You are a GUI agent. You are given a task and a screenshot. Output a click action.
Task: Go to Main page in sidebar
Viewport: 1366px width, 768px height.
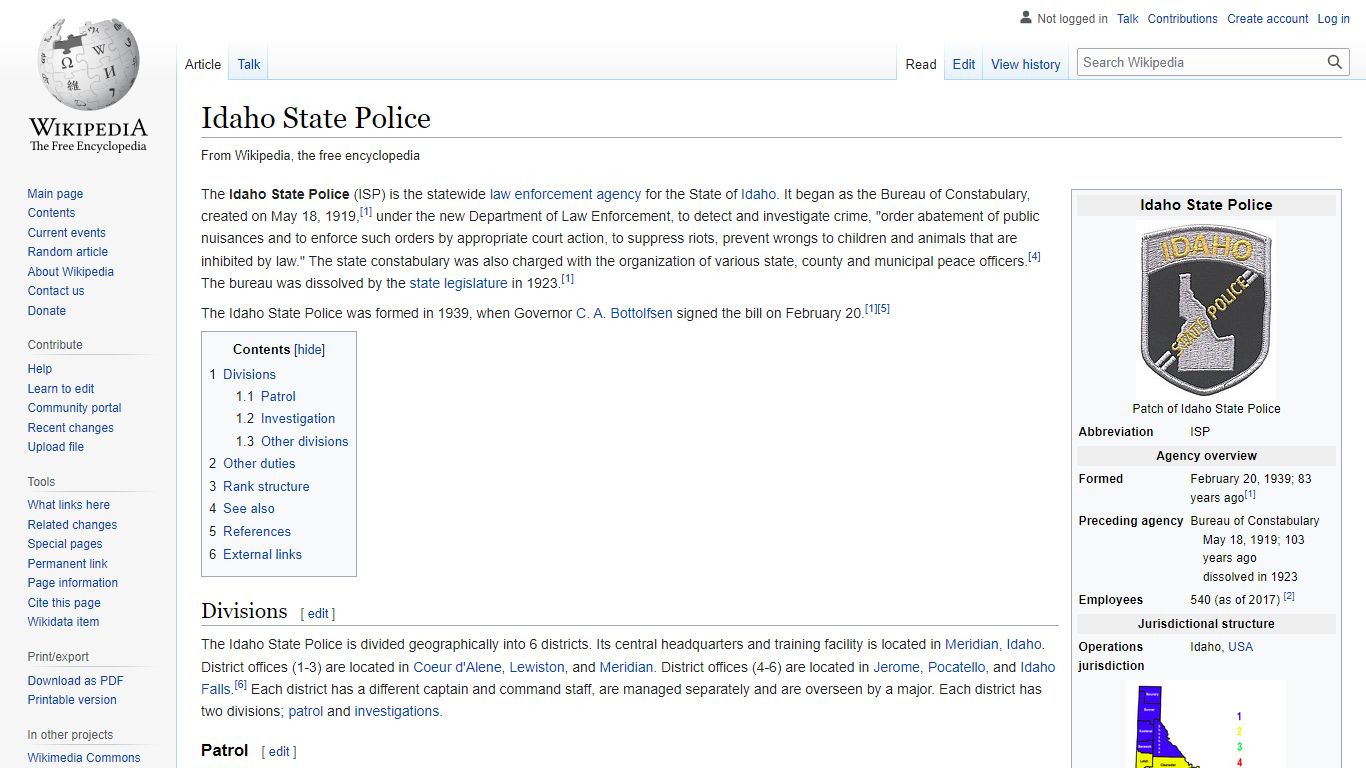coord(55,194)
